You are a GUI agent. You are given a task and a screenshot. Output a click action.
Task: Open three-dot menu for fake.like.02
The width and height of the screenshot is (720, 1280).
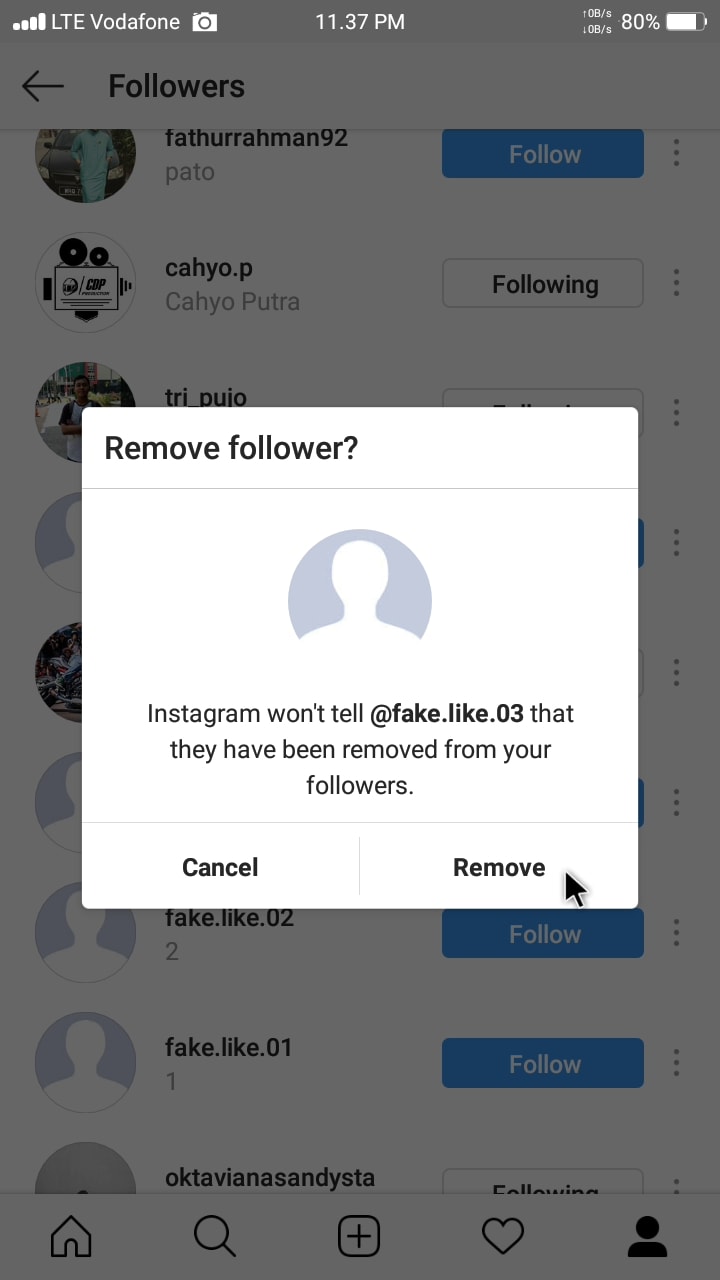[x=677, y=933]
